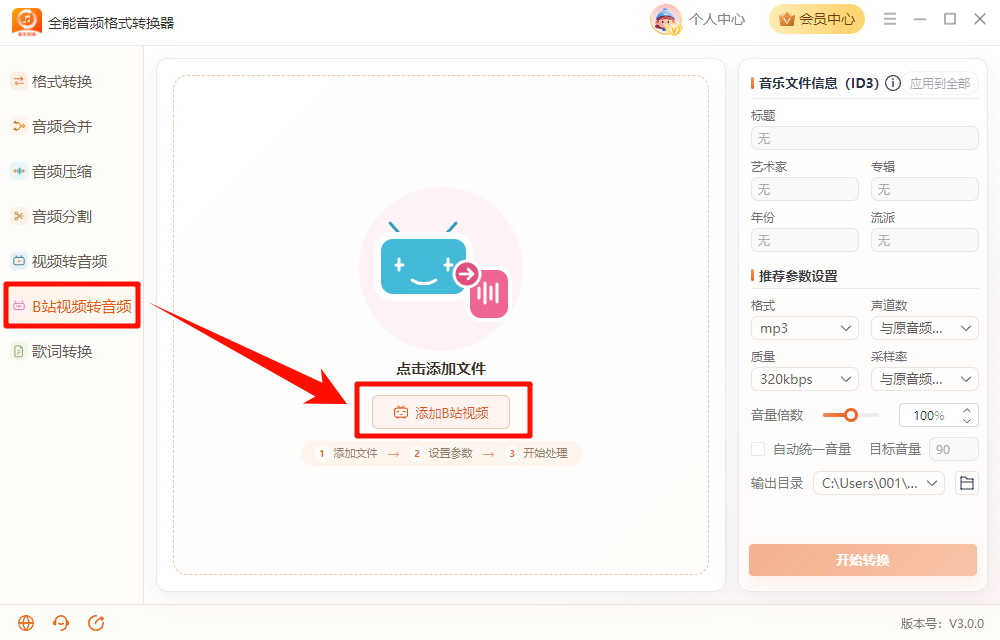Click the 艺术家 input field

click(805, 189)
